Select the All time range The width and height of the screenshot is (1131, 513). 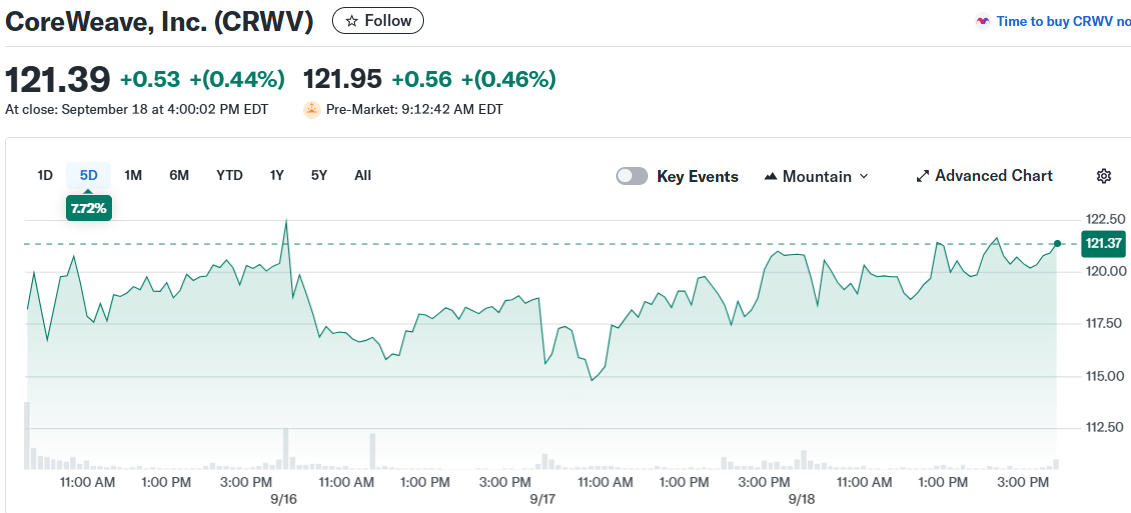[x=363, y=175]
